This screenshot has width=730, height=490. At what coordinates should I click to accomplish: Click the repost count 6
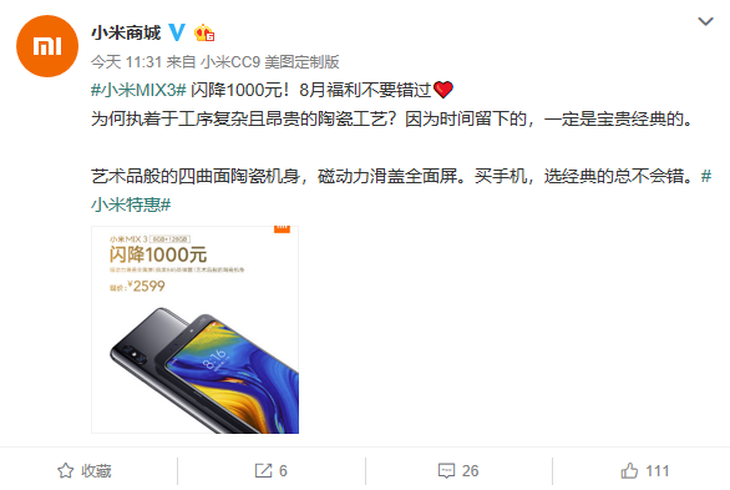point(283,471)
